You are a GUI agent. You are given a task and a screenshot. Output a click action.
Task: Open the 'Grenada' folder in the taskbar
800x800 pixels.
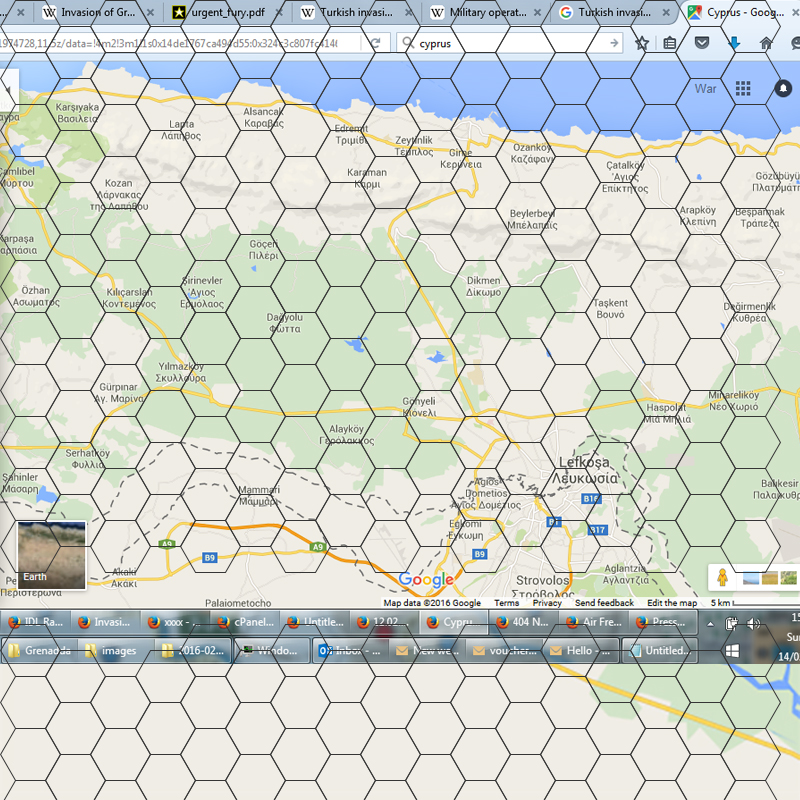39,651
